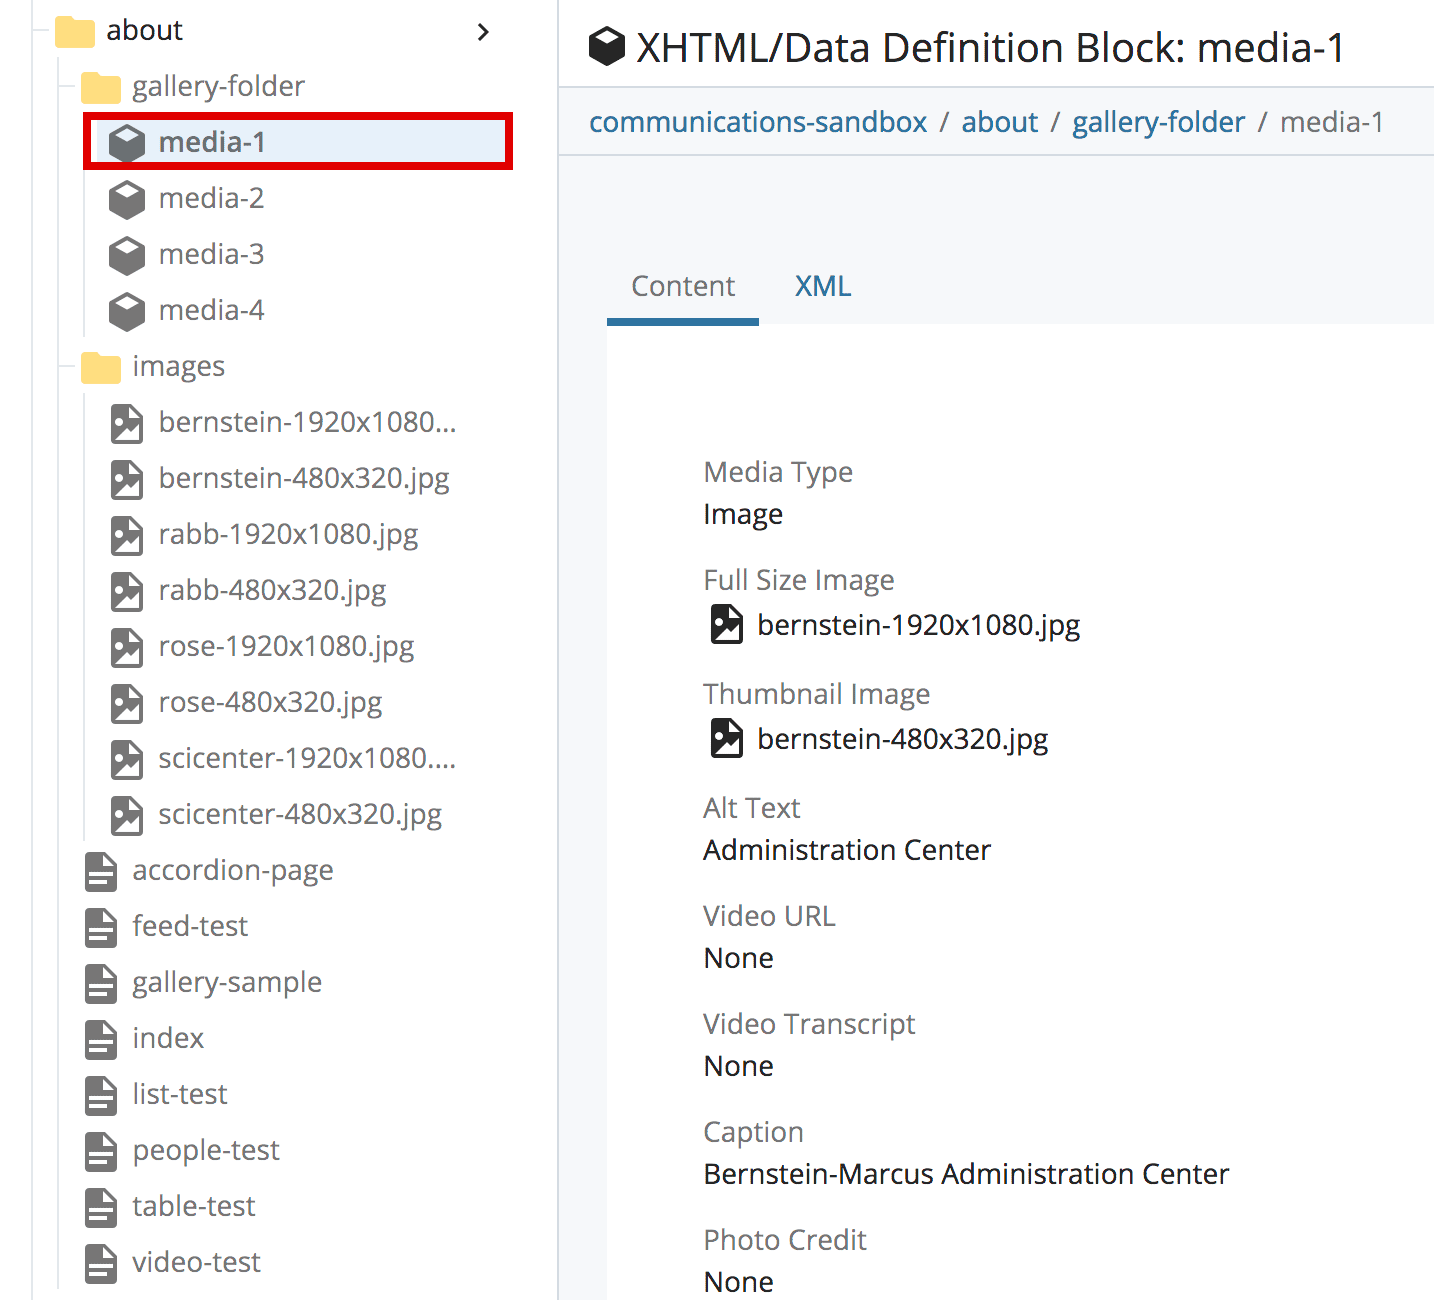The width and height of the screenshot is (1434, 1300).
Task: Click the Thumbnail Image file icon
Action: (x=727, y=739)
